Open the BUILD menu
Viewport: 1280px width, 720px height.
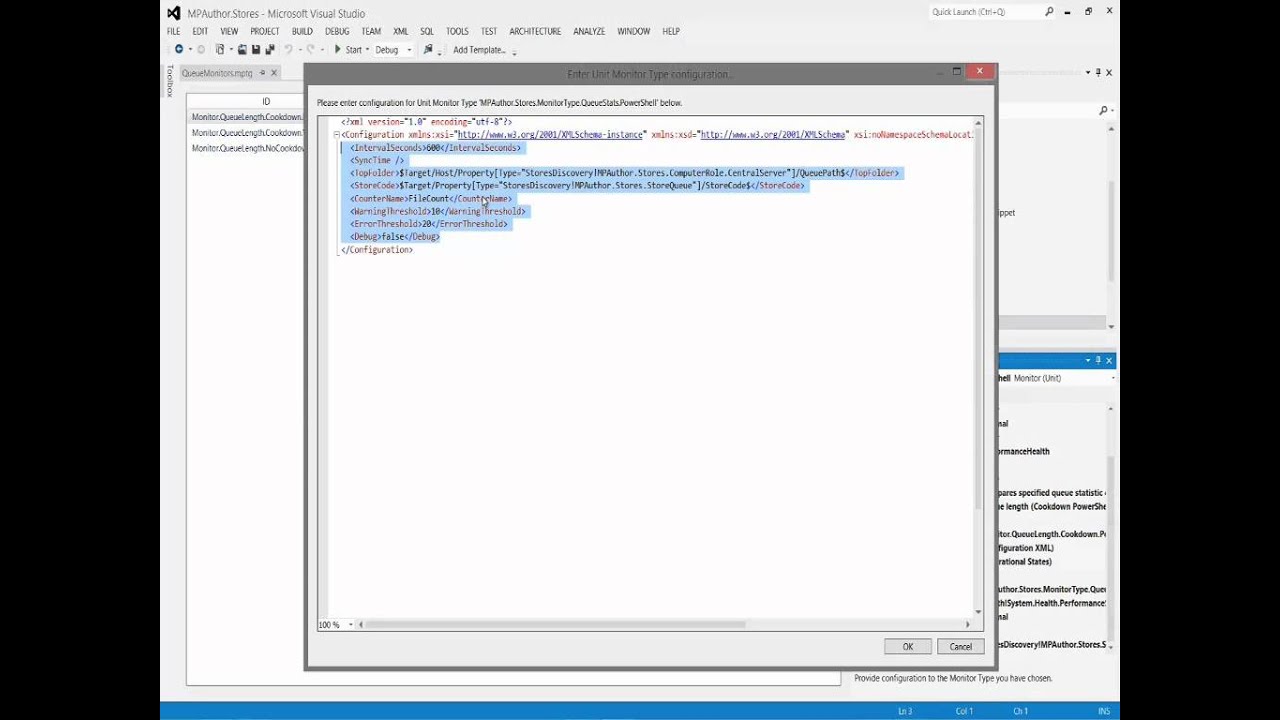(302, 31)
